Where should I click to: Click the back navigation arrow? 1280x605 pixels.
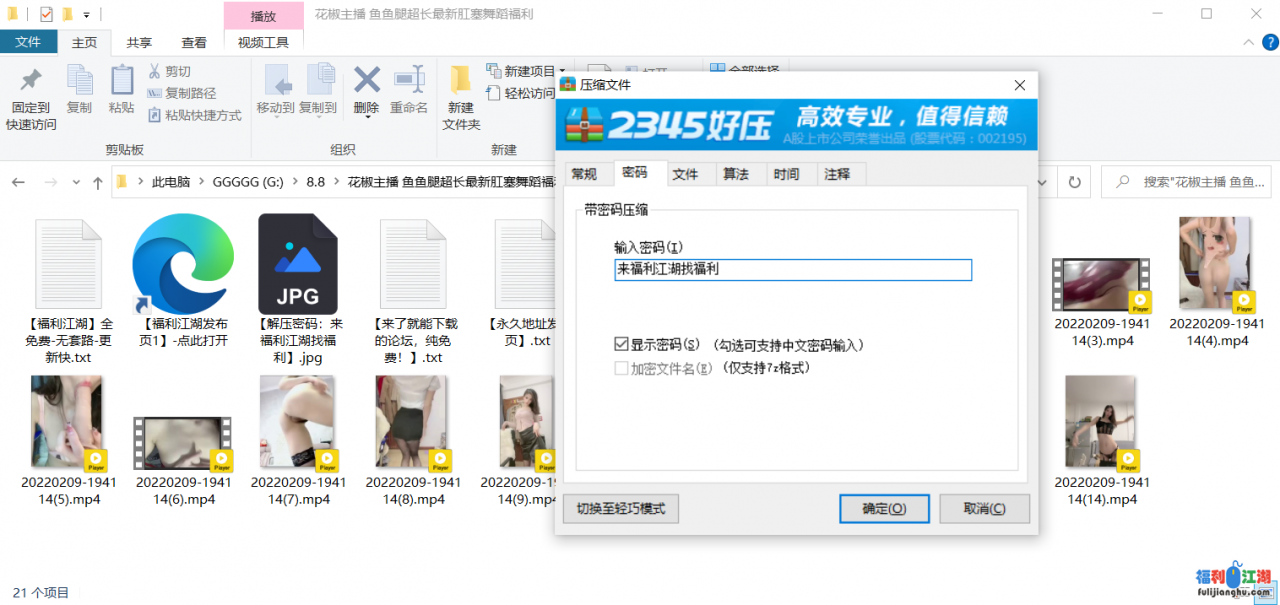point(17,182)
